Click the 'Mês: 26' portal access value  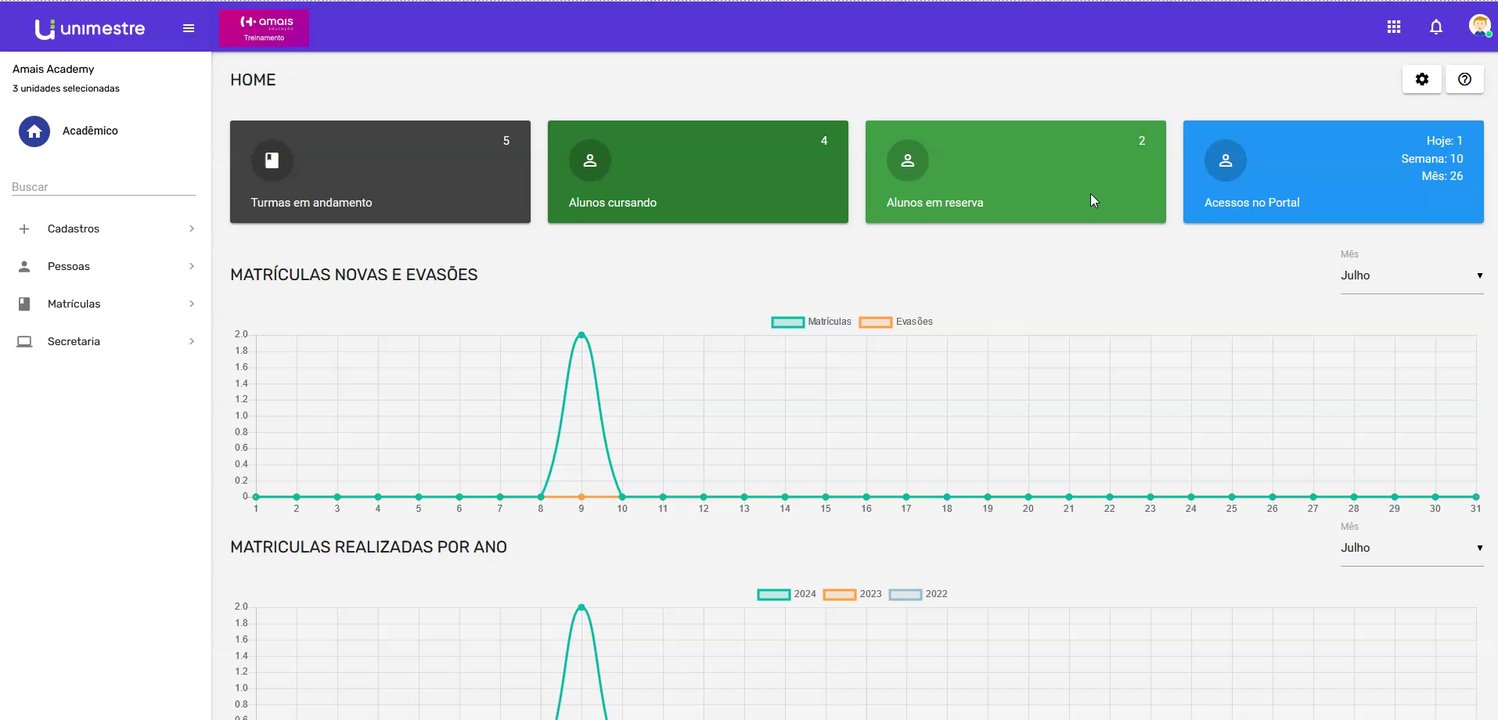[1442, 176]
